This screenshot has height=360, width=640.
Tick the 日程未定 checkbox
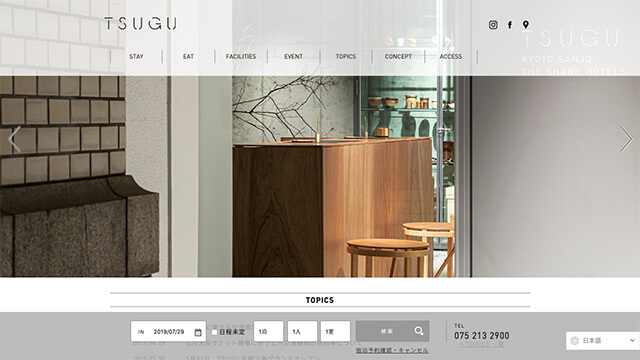214,332
